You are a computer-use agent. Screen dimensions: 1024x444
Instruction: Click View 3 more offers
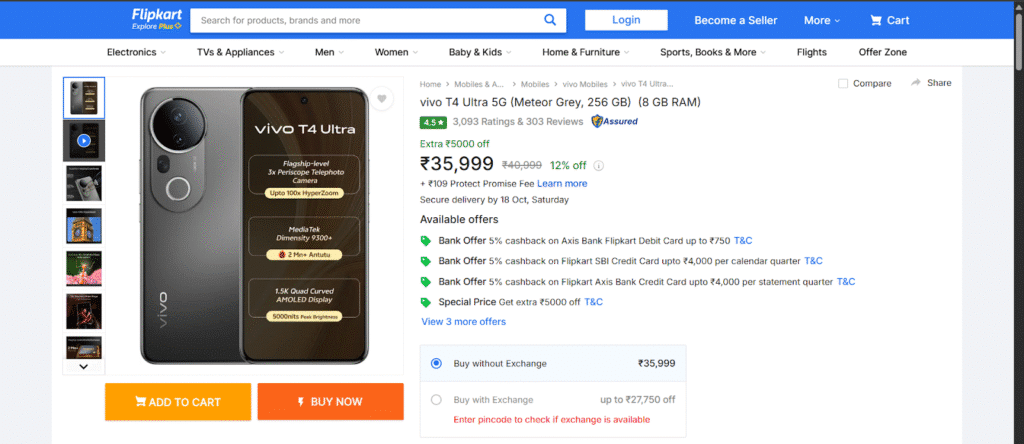464,321
